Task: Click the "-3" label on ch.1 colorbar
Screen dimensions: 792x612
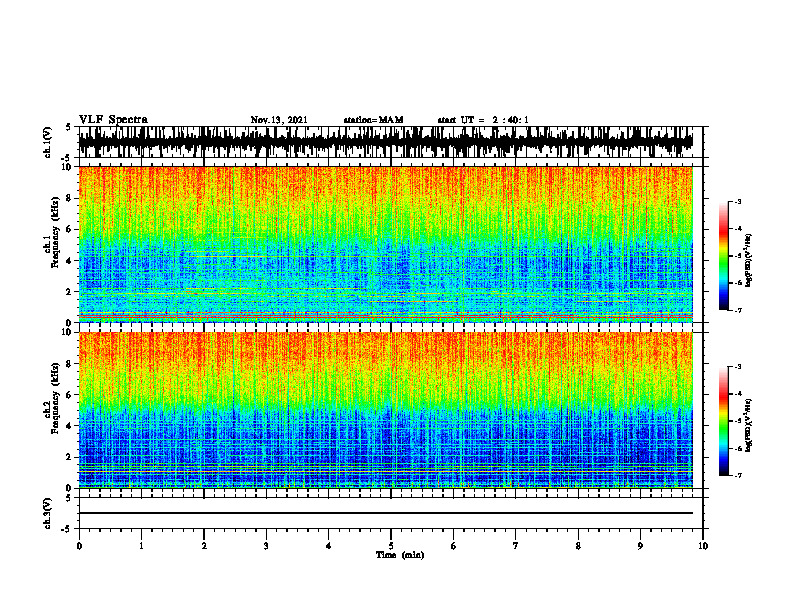Action: coord(738,202)
